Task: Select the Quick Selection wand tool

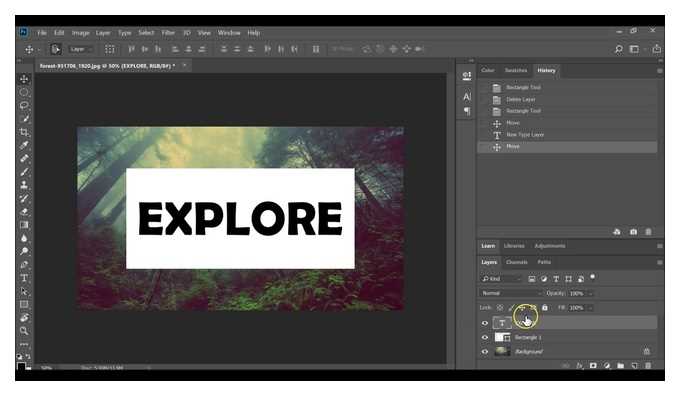Action: click(x=24, y=118)
